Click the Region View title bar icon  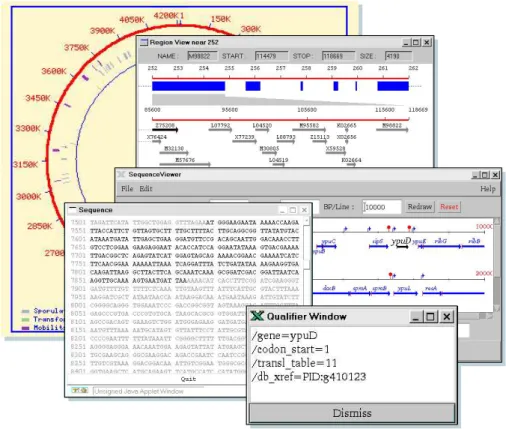pos(144,42)
